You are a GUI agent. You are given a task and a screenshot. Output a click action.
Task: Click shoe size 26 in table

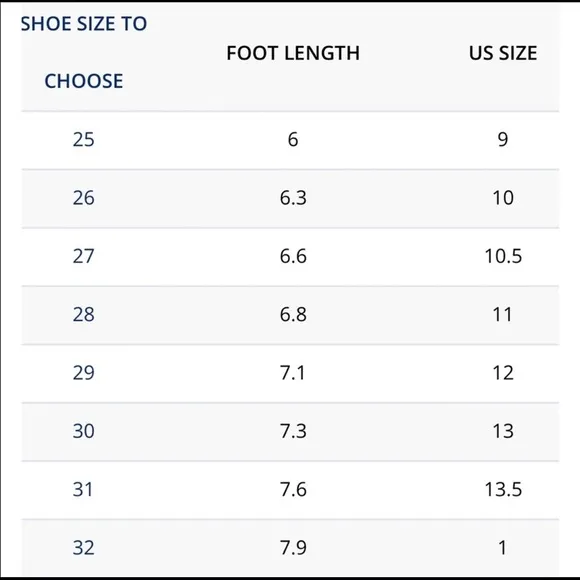pos(84,198)
